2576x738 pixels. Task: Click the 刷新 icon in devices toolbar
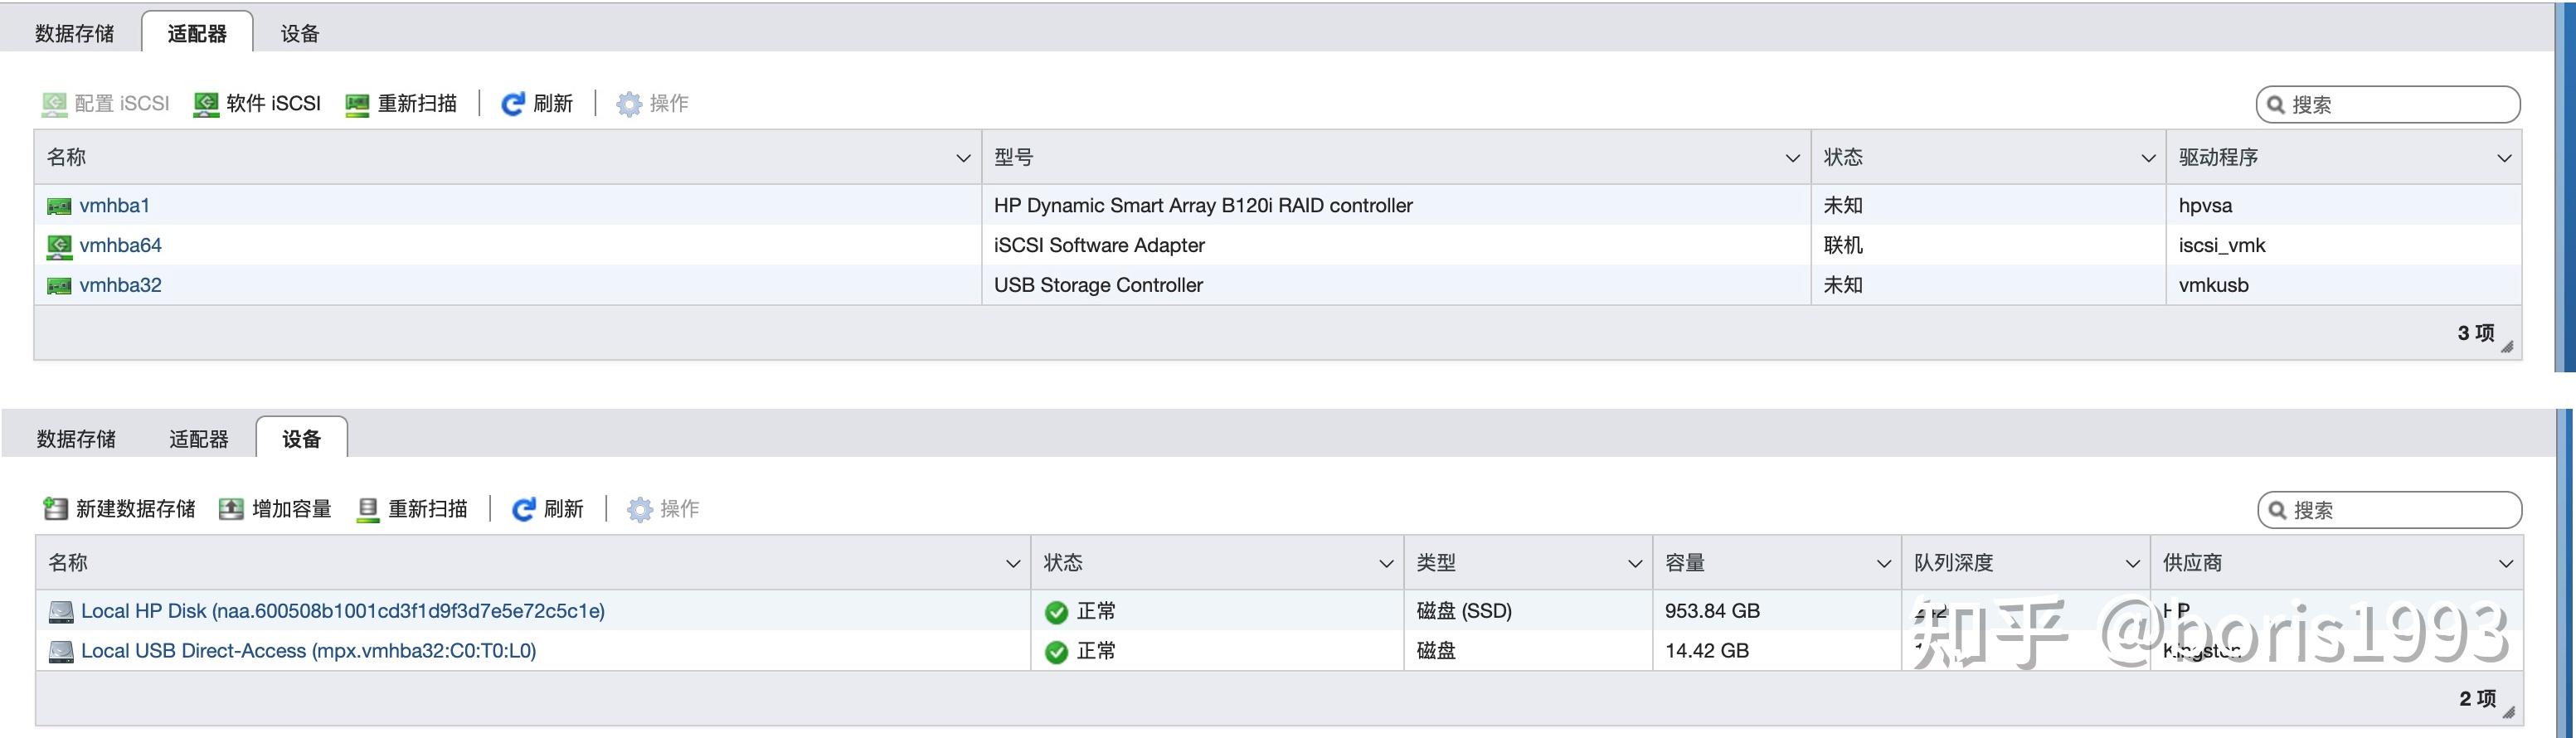point(523,509)
